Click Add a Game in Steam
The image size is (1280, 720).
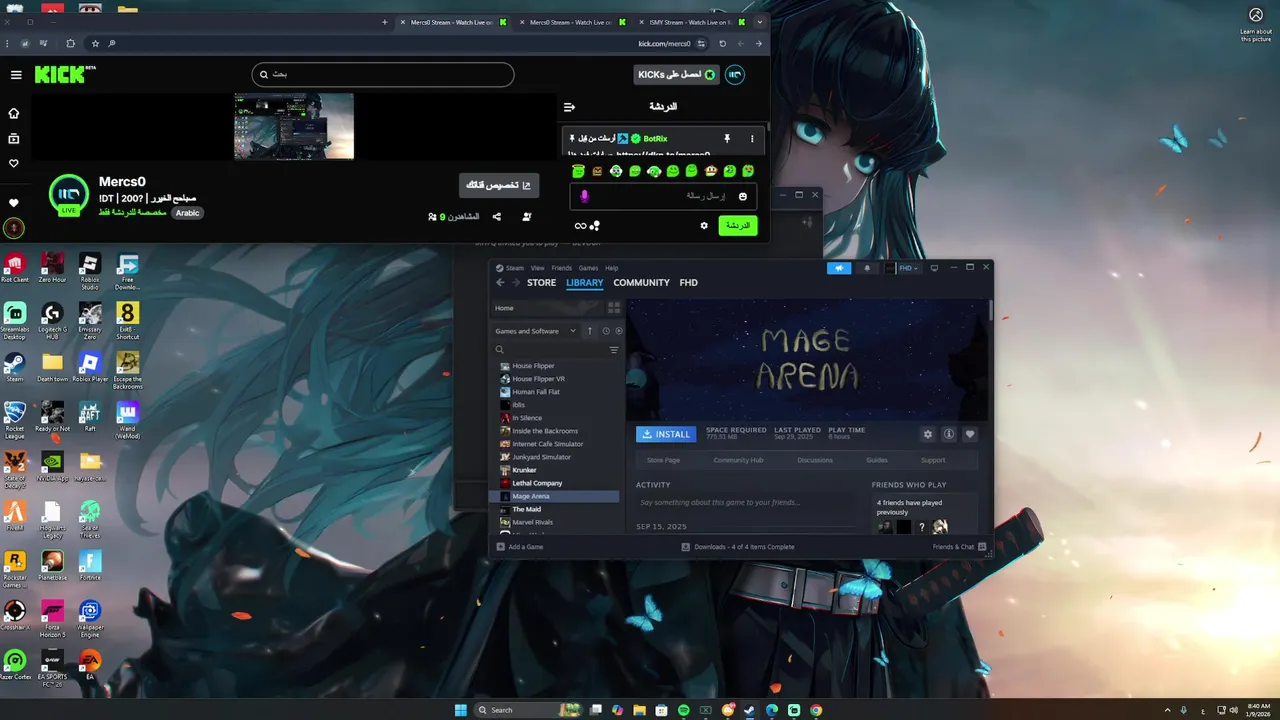pos(520,547)
